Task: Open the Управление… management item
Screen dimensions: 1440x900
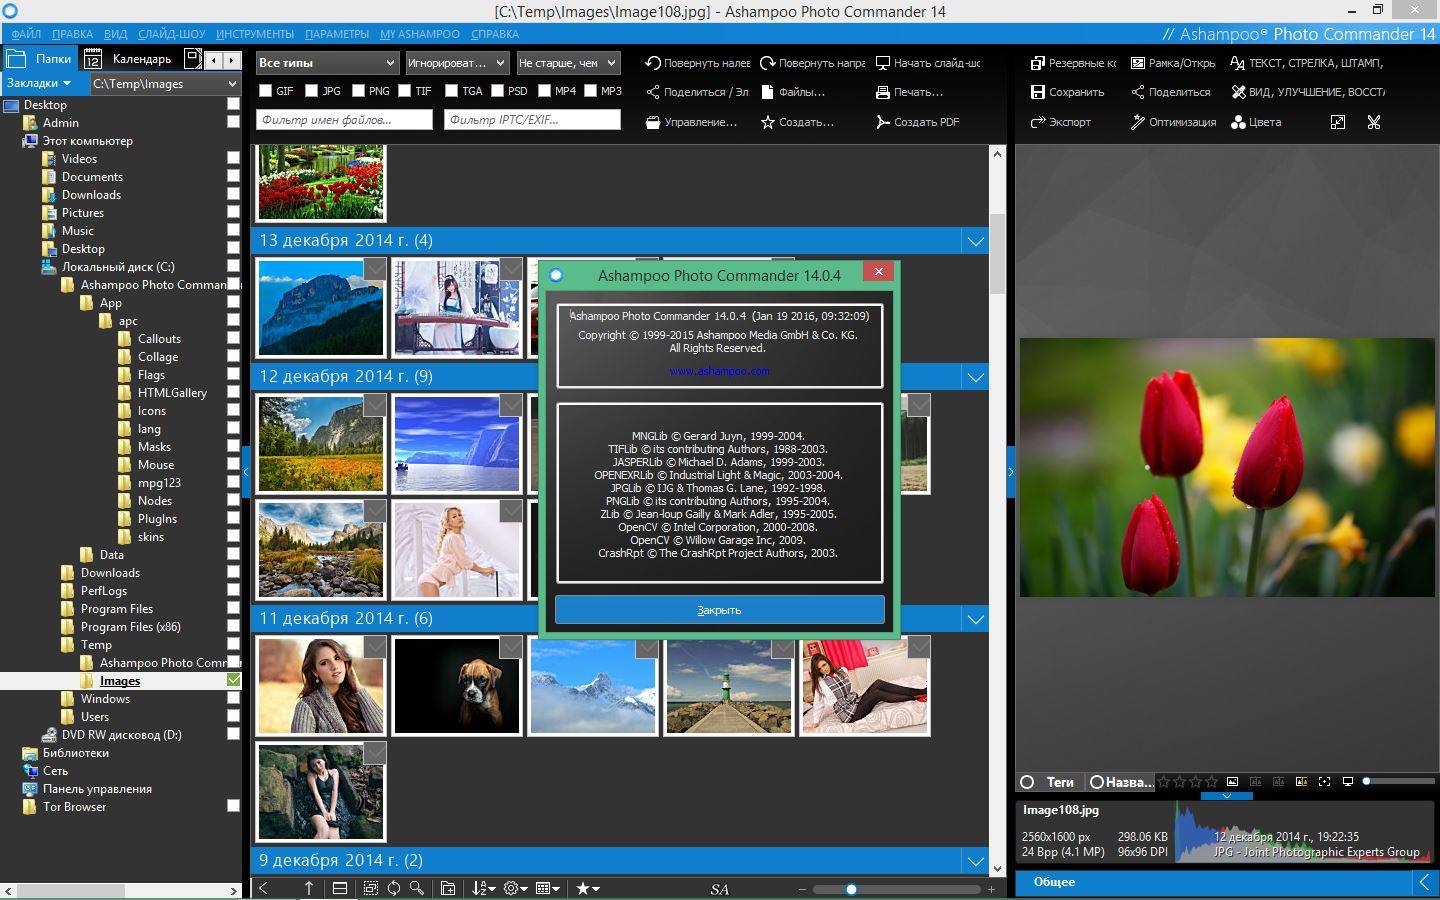Action: [691, 122]
